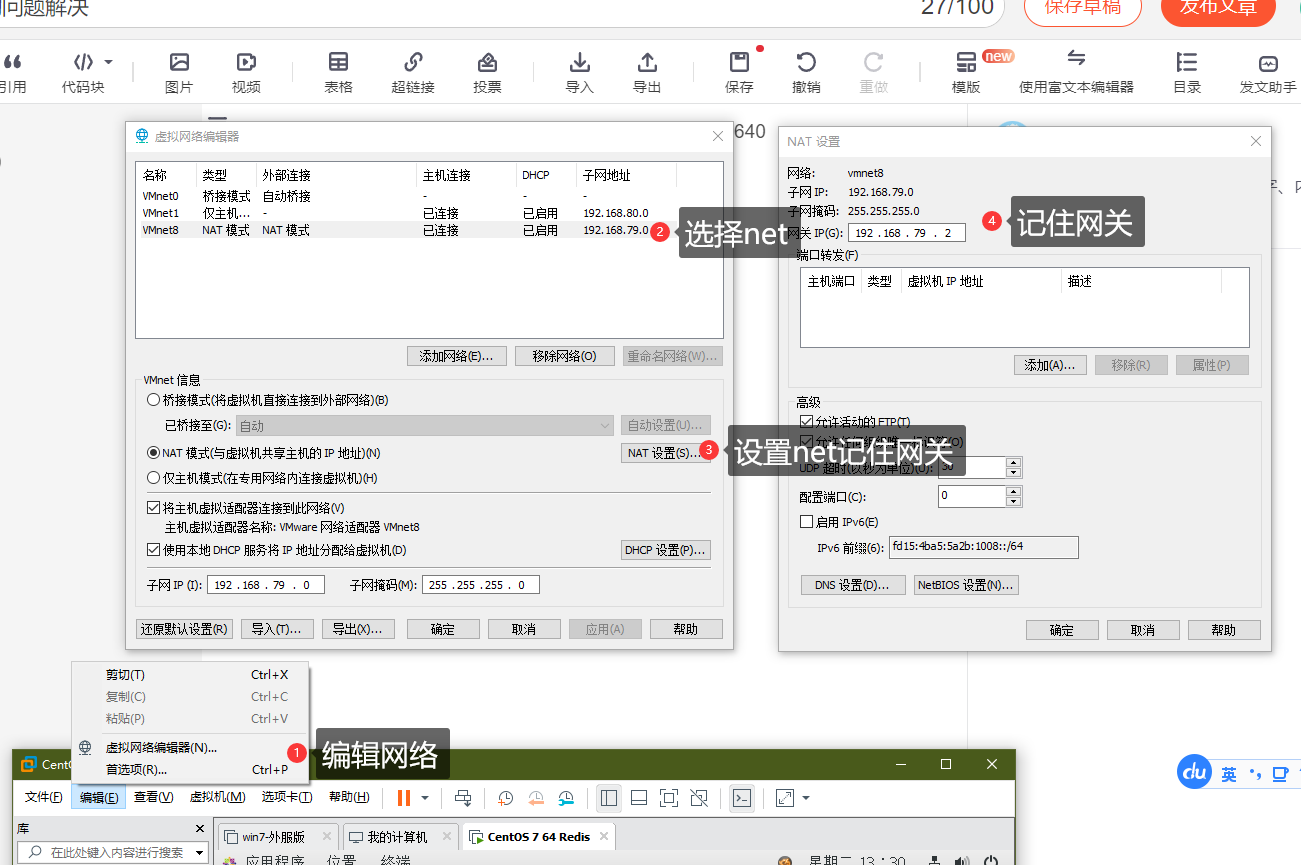Click the 图片 image insert icon
This screenshot has height=865, width=1301.
click(x=179, y=62)
